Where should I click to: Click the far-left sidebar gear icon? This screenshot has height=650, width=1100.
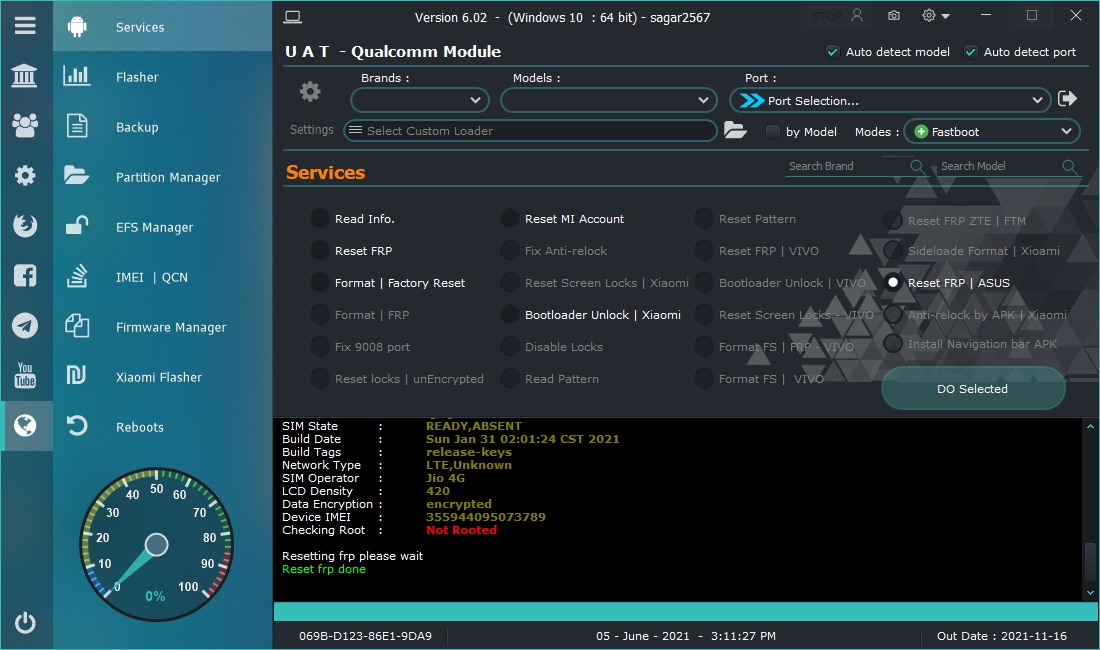coord(25,175)
